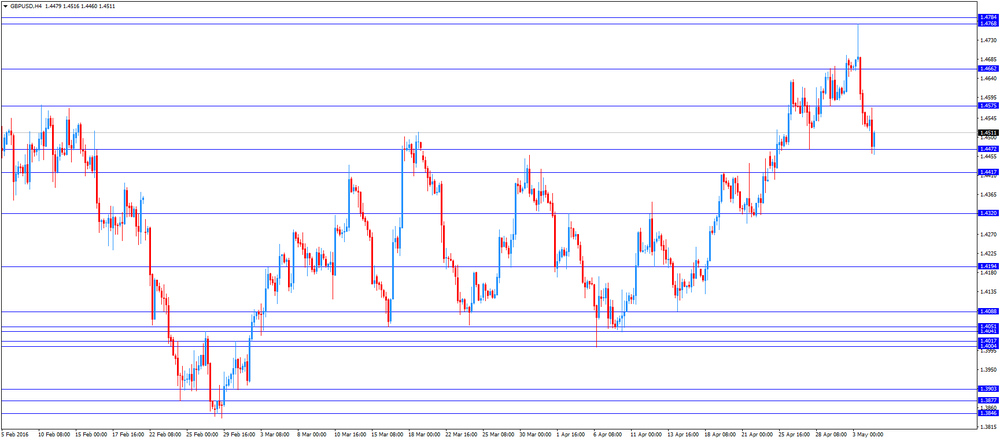Click the 6 Apr 08:00 time axis label

click(x=609, y=435)
